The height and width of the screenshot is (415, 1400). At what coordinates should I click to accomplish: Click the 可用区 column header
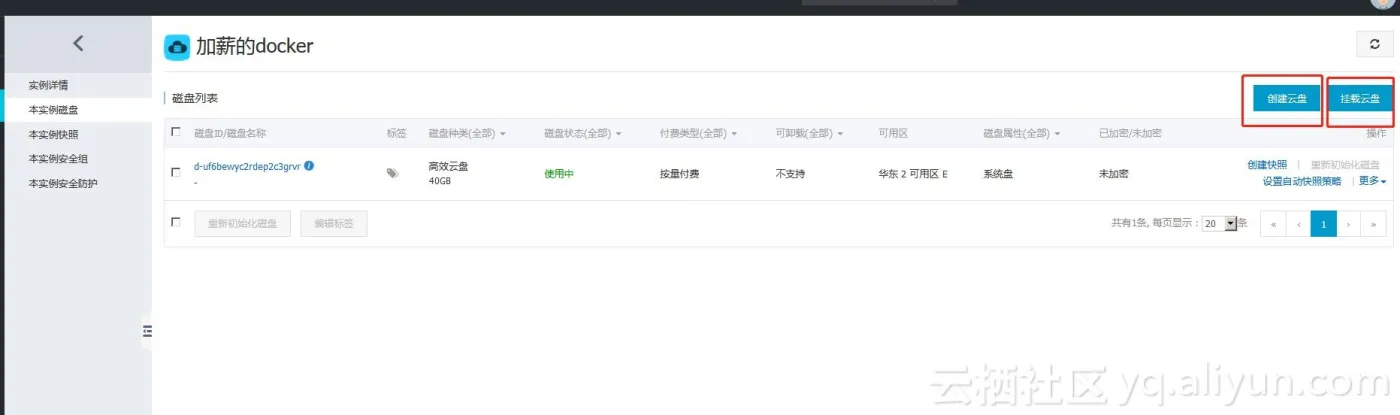pos(893,133)
